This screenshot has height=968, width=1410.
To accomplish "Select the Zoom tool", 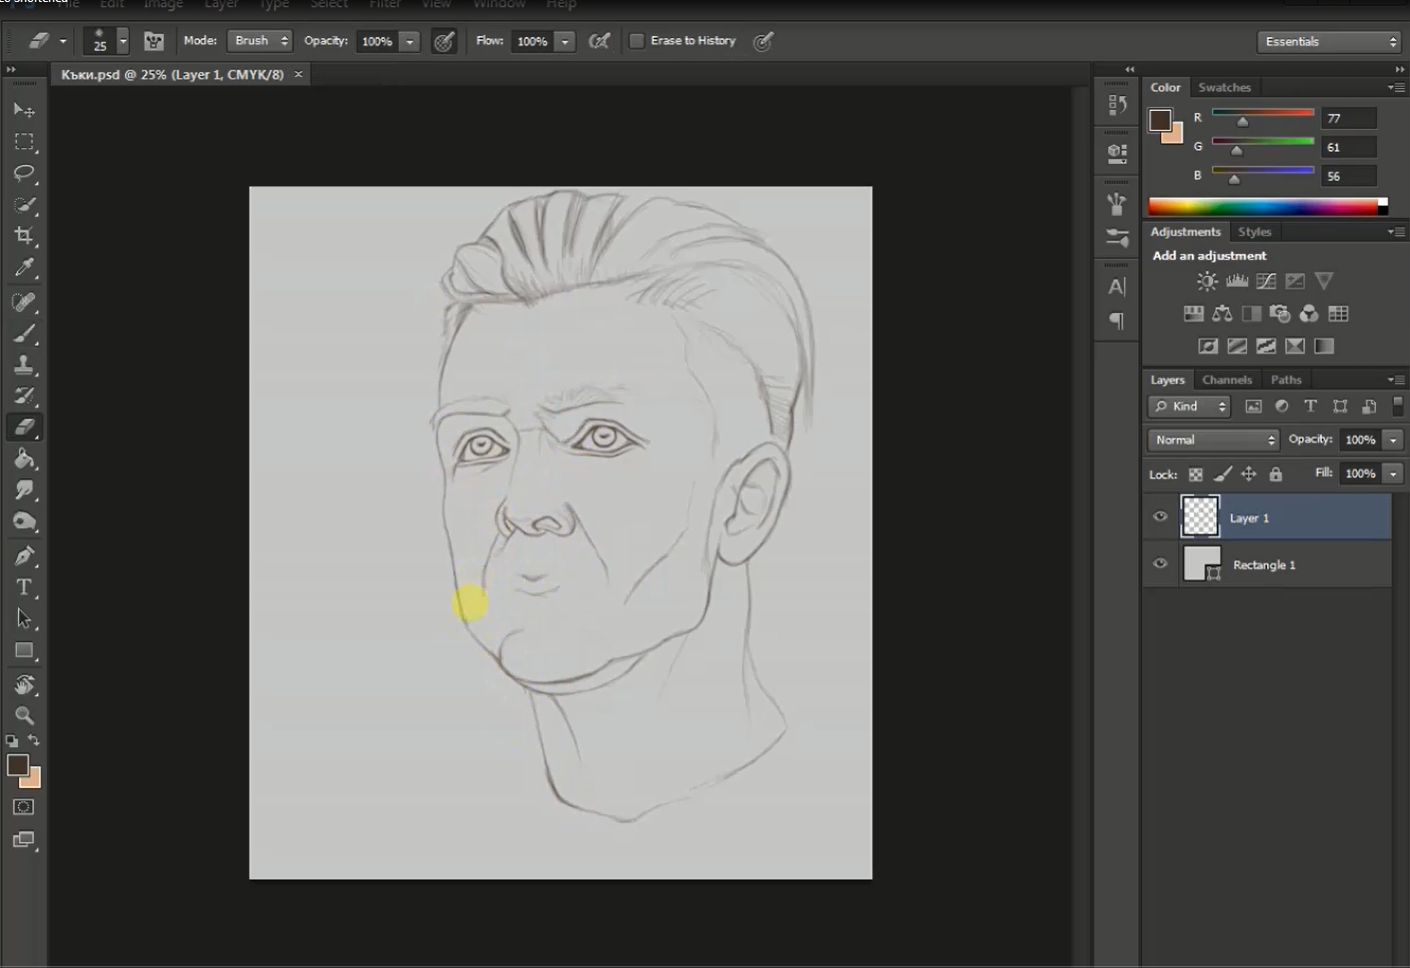I will pyautogui.click(x=24, y=715).
